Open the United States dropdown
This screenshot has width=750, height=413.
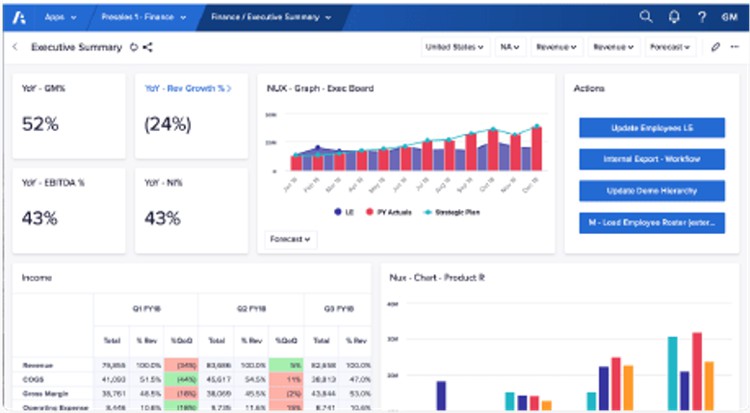tap(453, 47)
